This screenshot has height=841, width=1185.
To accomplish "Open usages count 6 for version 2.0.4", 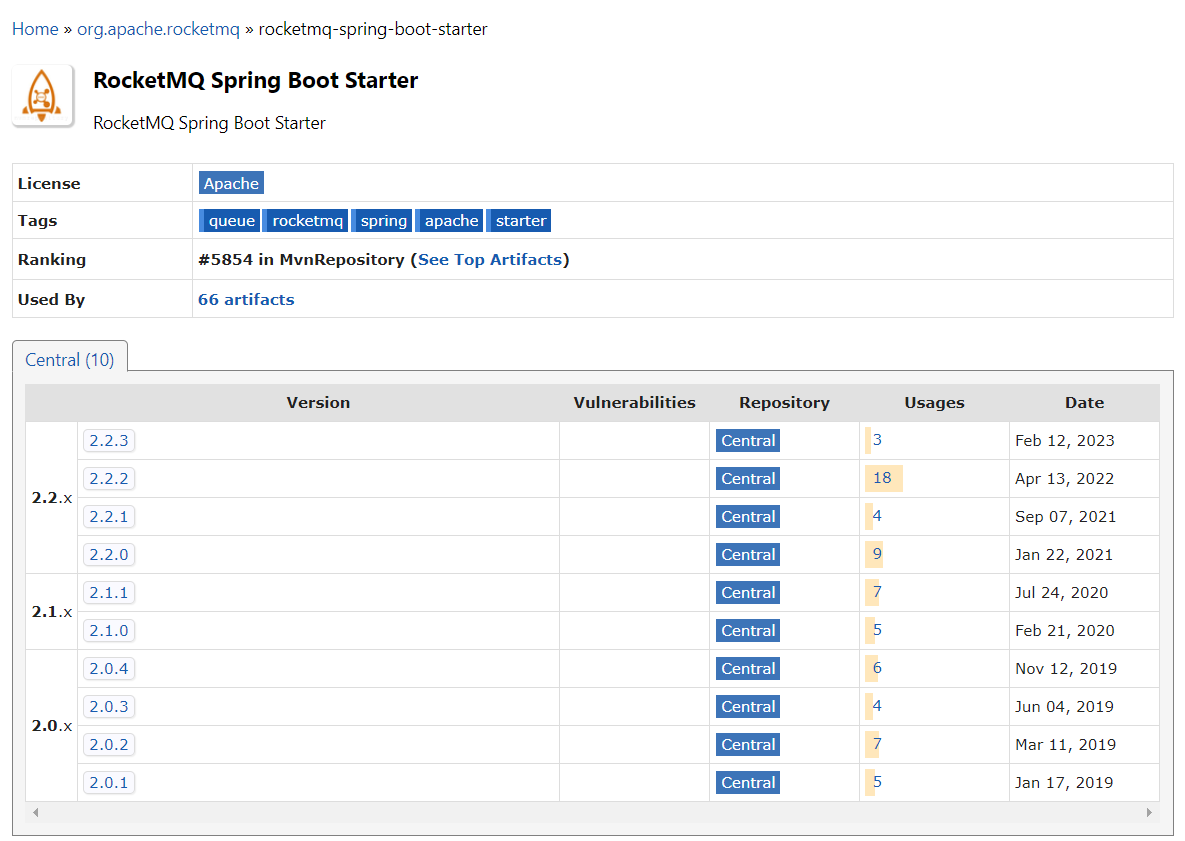I will point(877,668).
